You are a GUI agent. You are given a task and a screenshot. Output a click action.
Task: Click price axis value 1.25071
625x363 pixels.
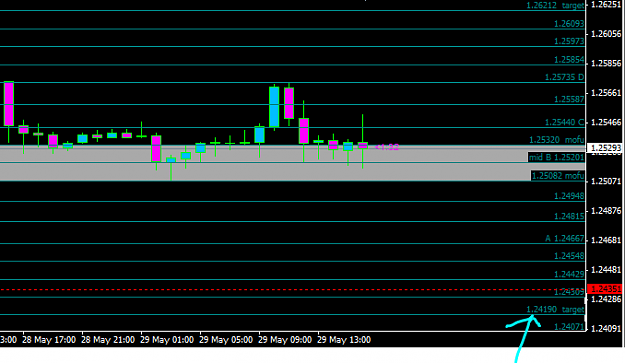tap(606, 182)
